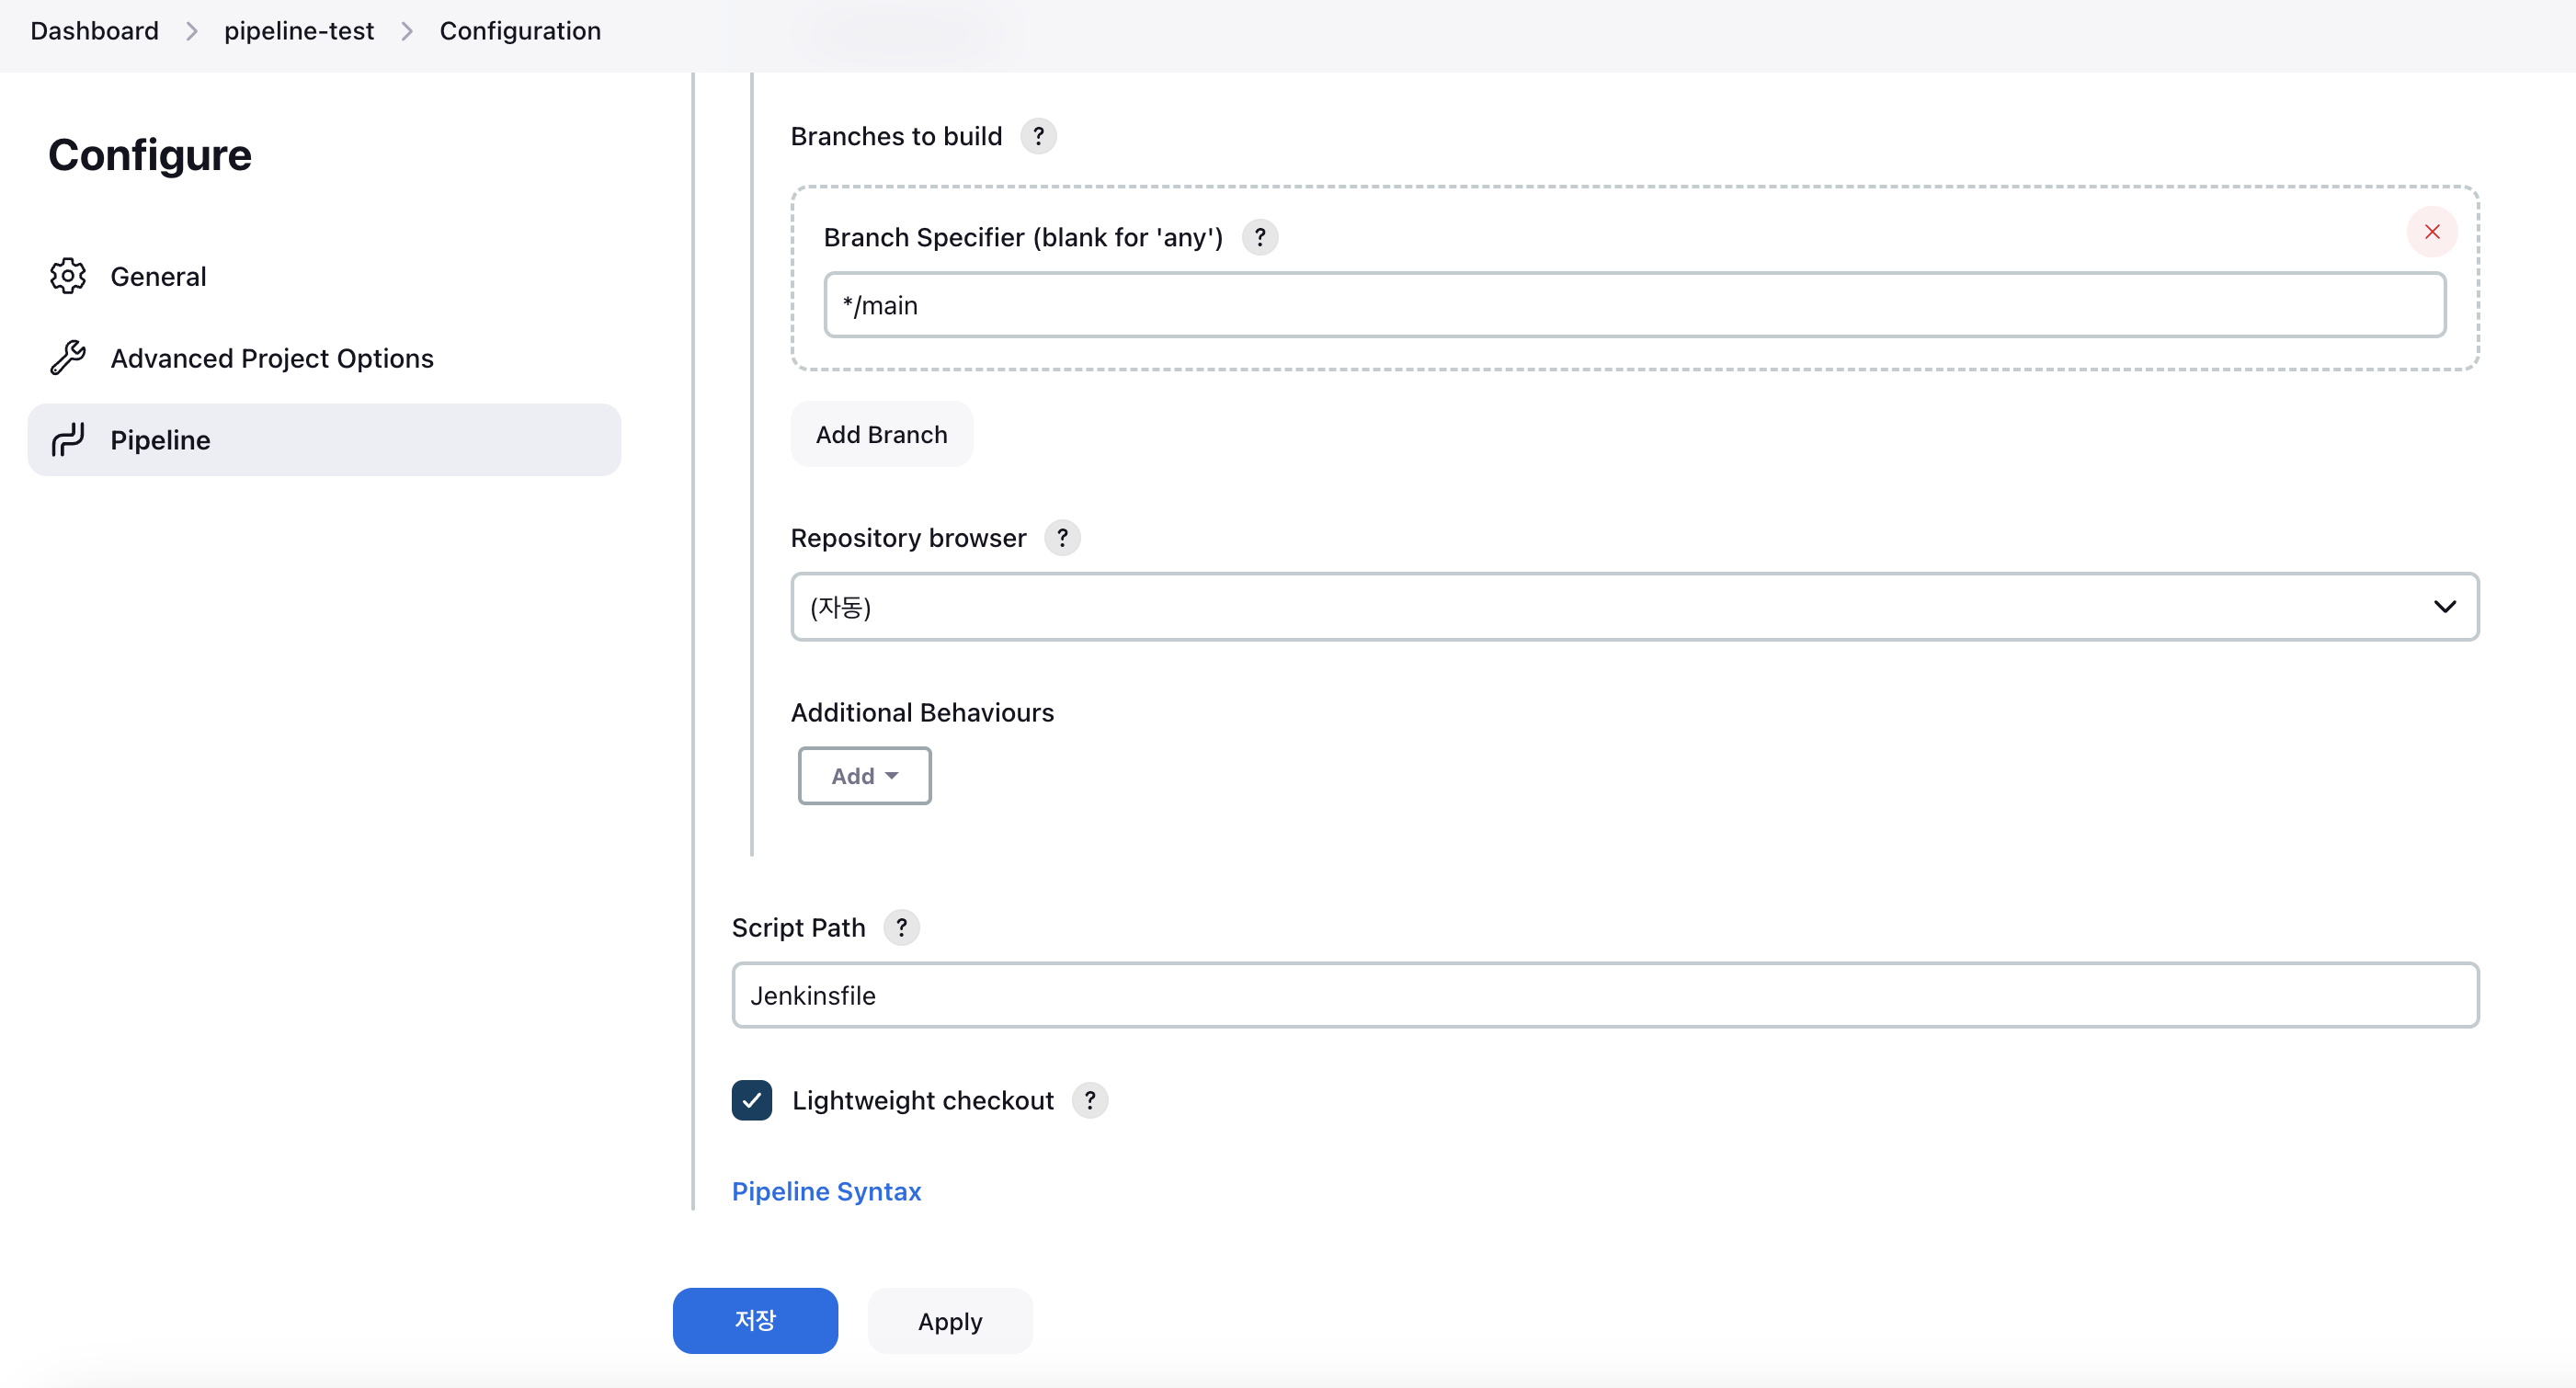Click the Add Branch button

881,434
